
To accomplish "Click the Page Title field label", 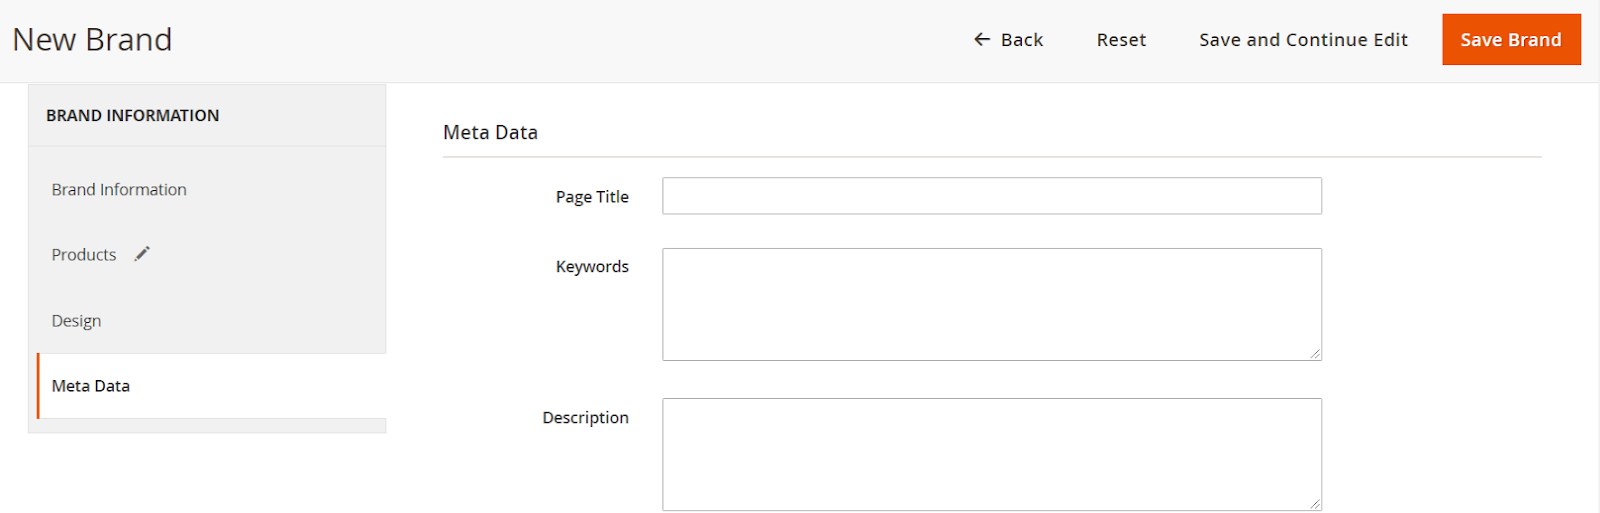I will (592, 197).
